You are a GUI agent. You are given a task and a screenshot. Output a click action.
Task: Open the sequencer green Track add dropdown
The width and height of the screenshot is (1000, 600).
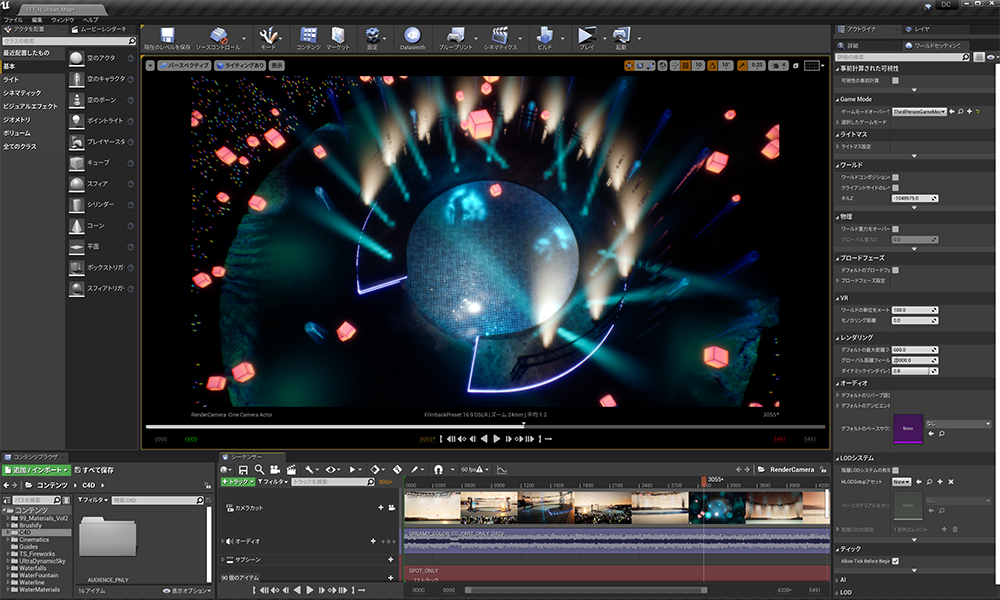pos(237,481)
